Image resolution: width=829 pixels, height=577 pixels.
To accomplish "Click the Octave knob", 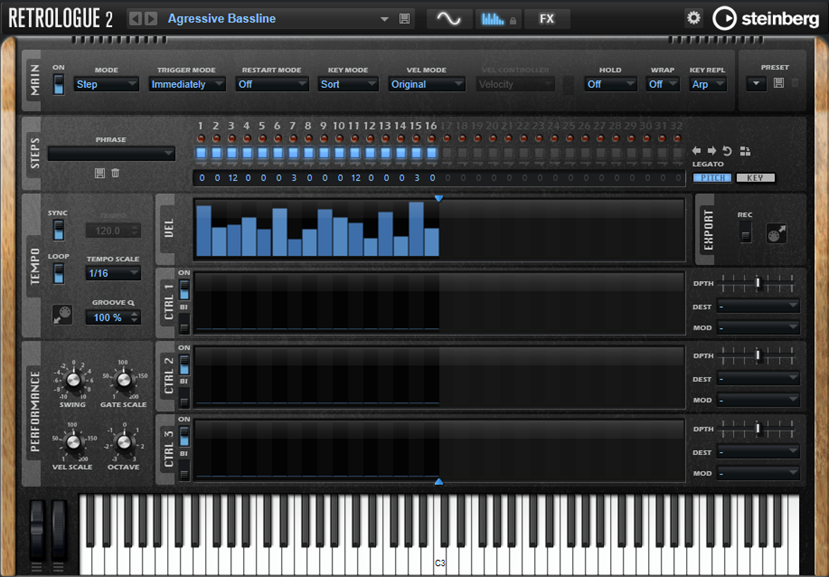I will click(x=123, y=442).
